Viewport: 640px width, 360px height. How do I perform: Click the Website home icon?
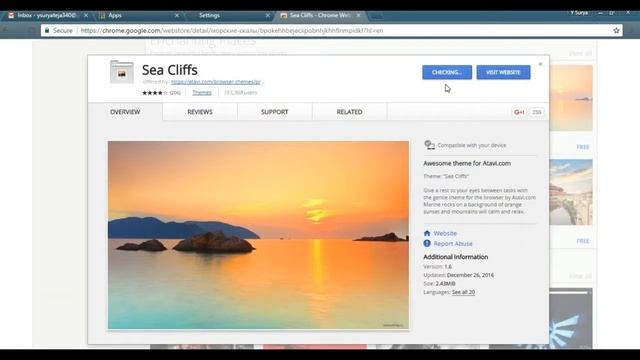[x=427, y=233]
